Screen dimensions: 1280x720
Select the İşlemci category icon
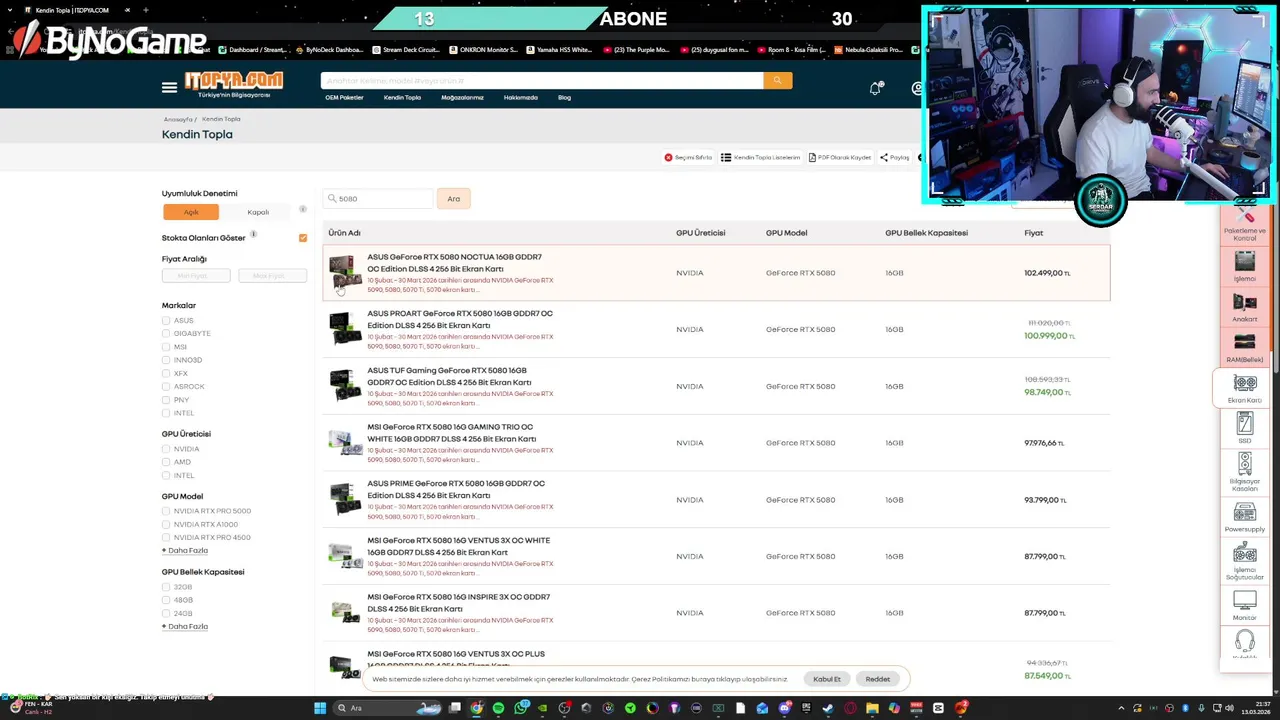tap(1245, 265)
